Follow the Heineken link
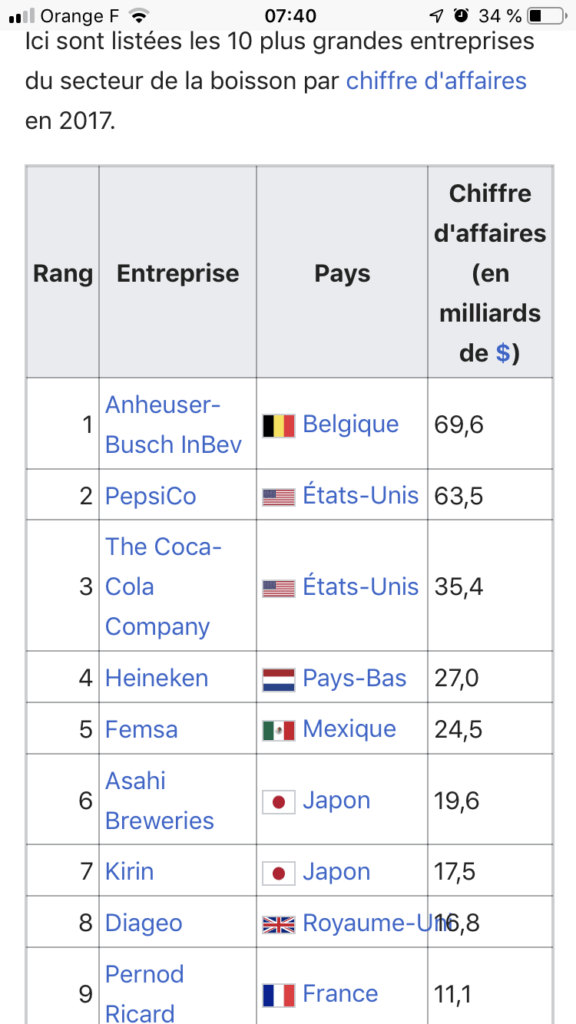Viewport: 576px width, 1024px height. point(157,678)
